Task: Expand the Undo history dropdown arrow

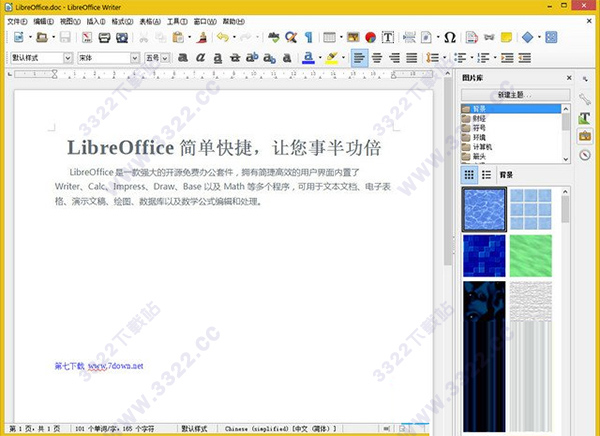Action: click(x=234, y=37)
